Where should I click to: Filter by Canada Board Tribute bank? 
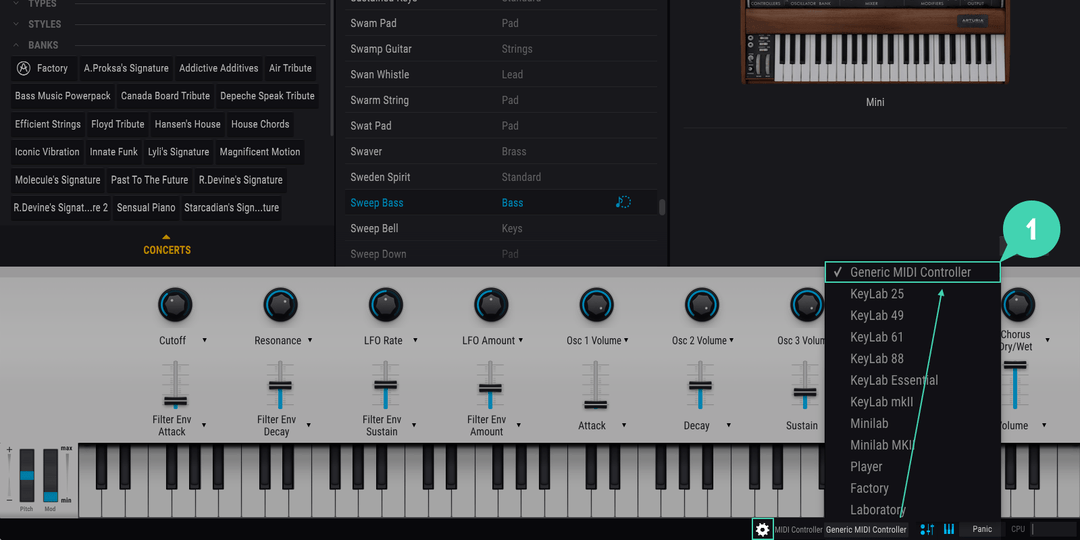coord(165,96)
